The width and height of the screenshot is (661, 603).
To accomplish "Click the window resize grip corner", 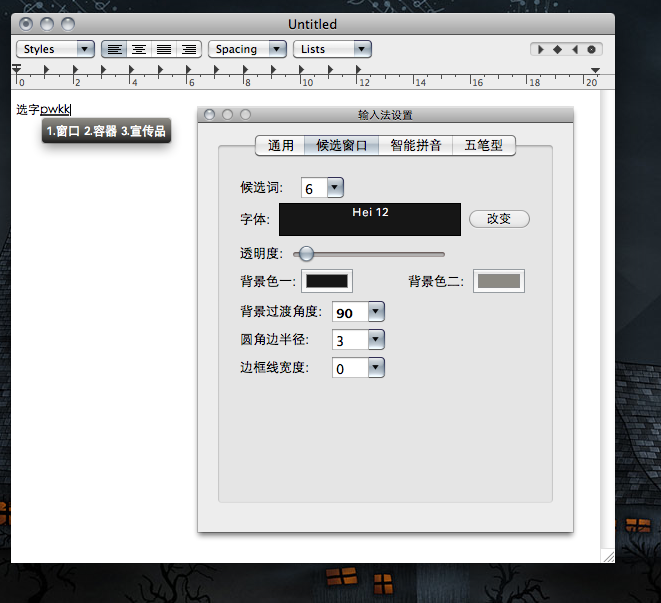I will [x=608, y=556].
